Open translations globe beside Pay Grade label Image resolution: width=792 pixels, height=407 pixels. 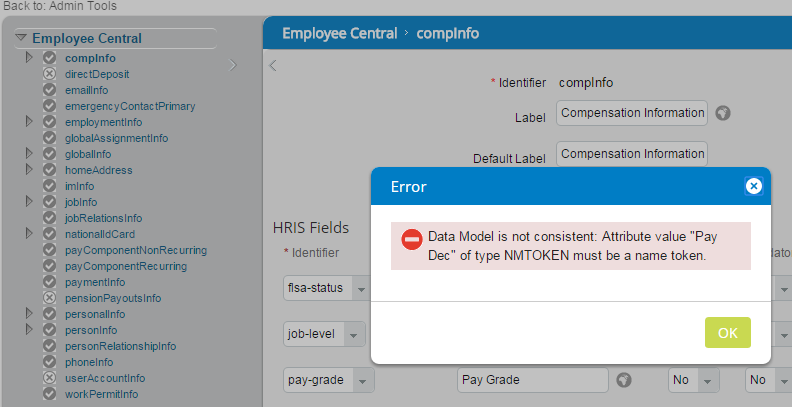(624, 380)
